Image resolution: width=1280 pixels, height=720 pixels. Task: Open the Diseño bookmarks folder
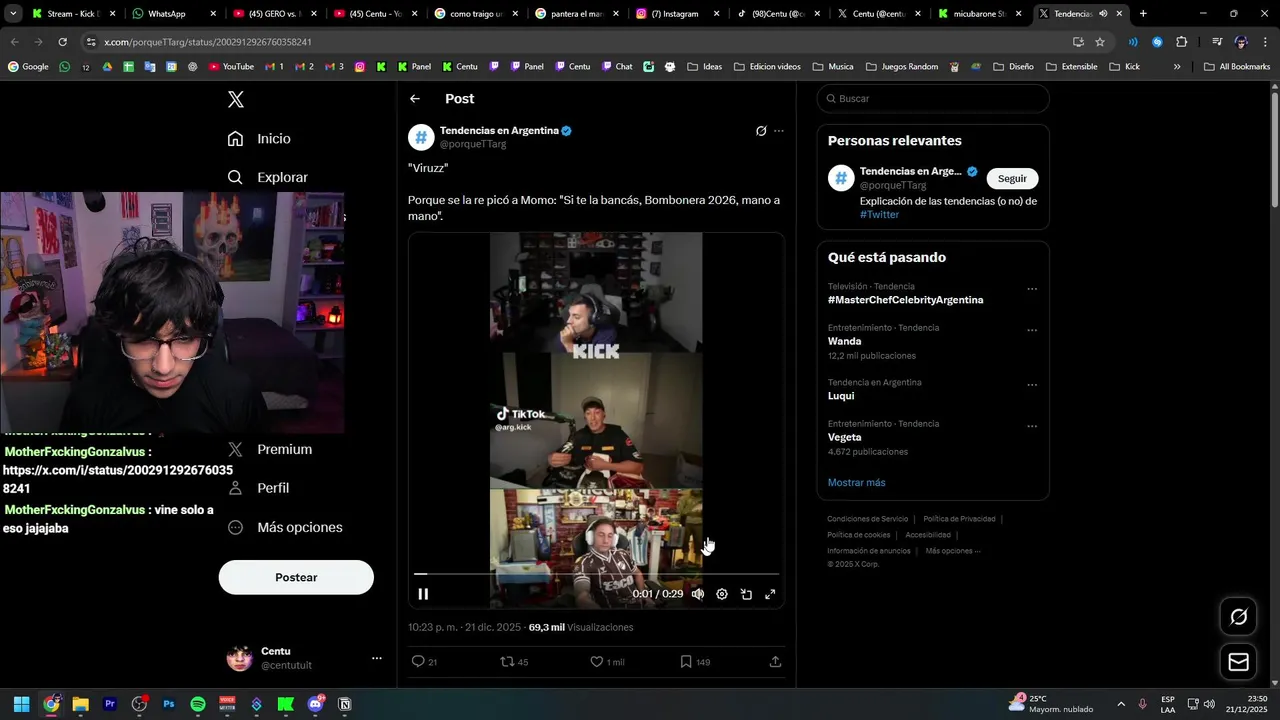[1013, 67]
